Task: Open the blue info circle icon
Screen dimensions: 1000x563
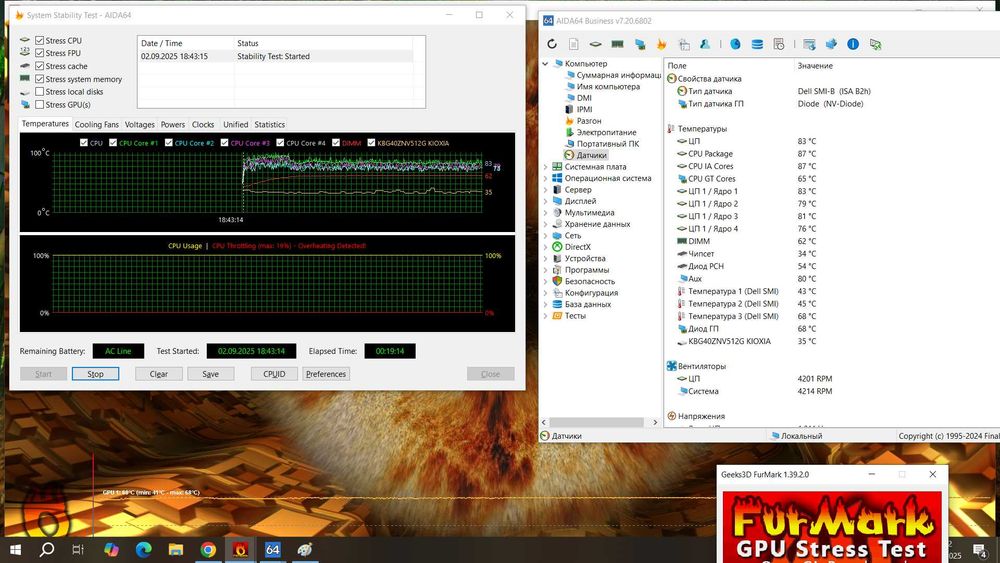Action: (853, 44)
